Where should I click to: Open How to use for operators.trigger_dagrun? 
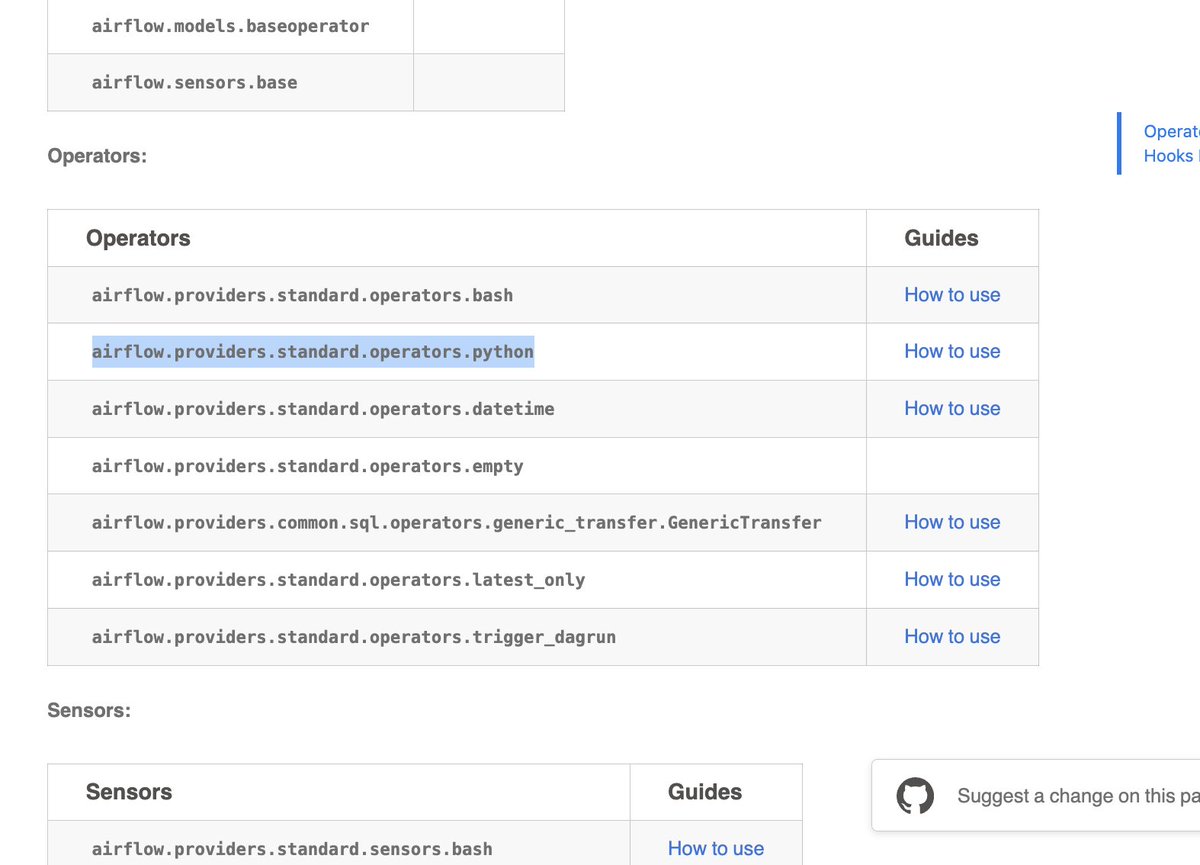952,636
